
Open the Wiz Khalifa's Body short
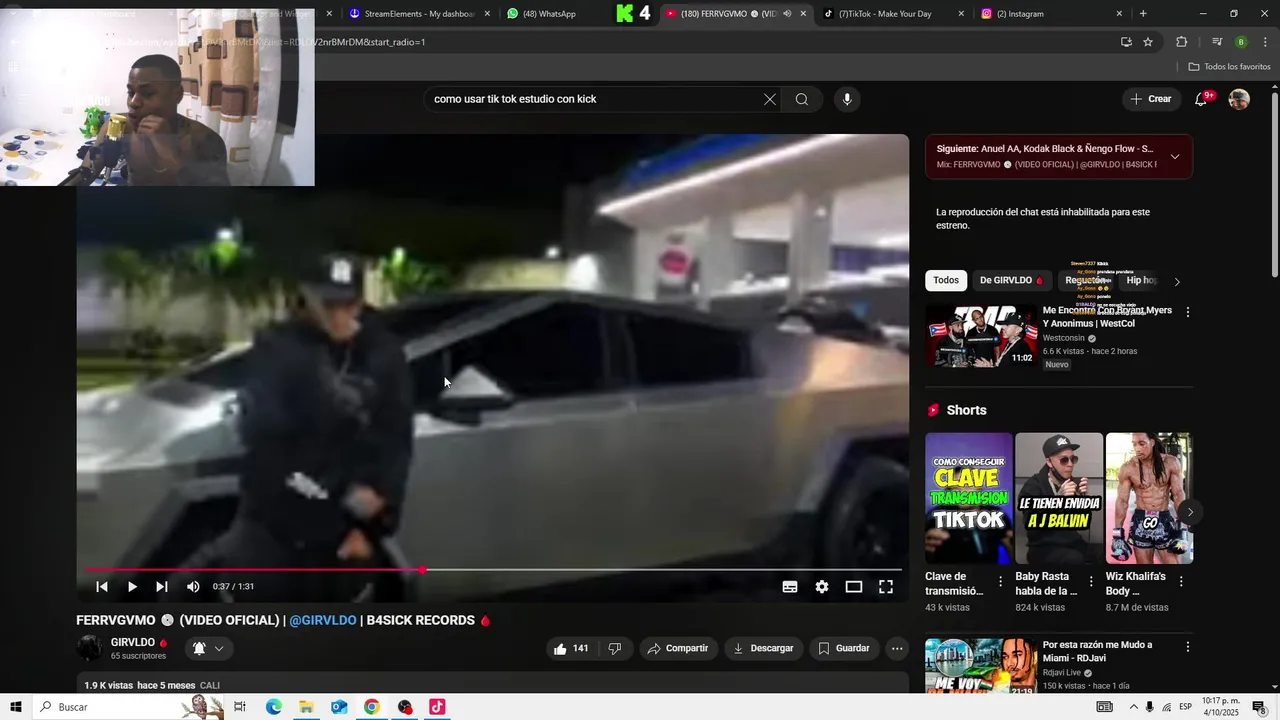click(1149, 498)
